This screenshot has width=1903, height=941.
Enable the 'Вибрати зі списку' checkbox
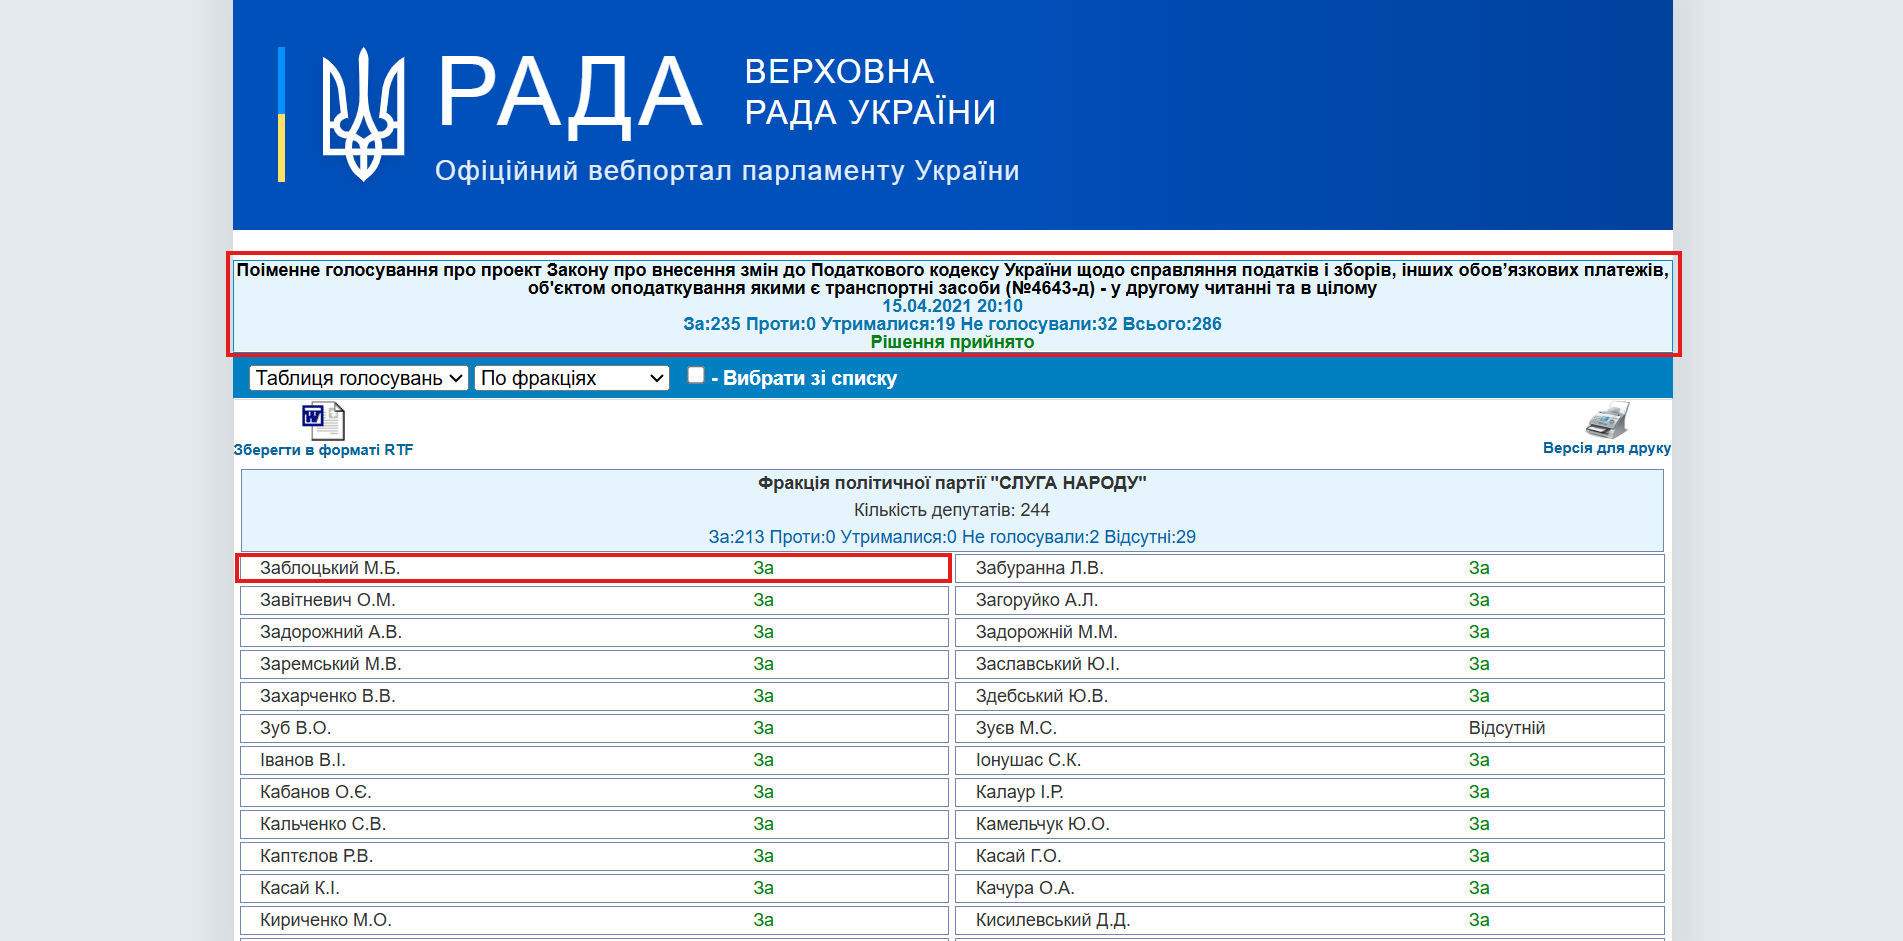tap(696, 375)
